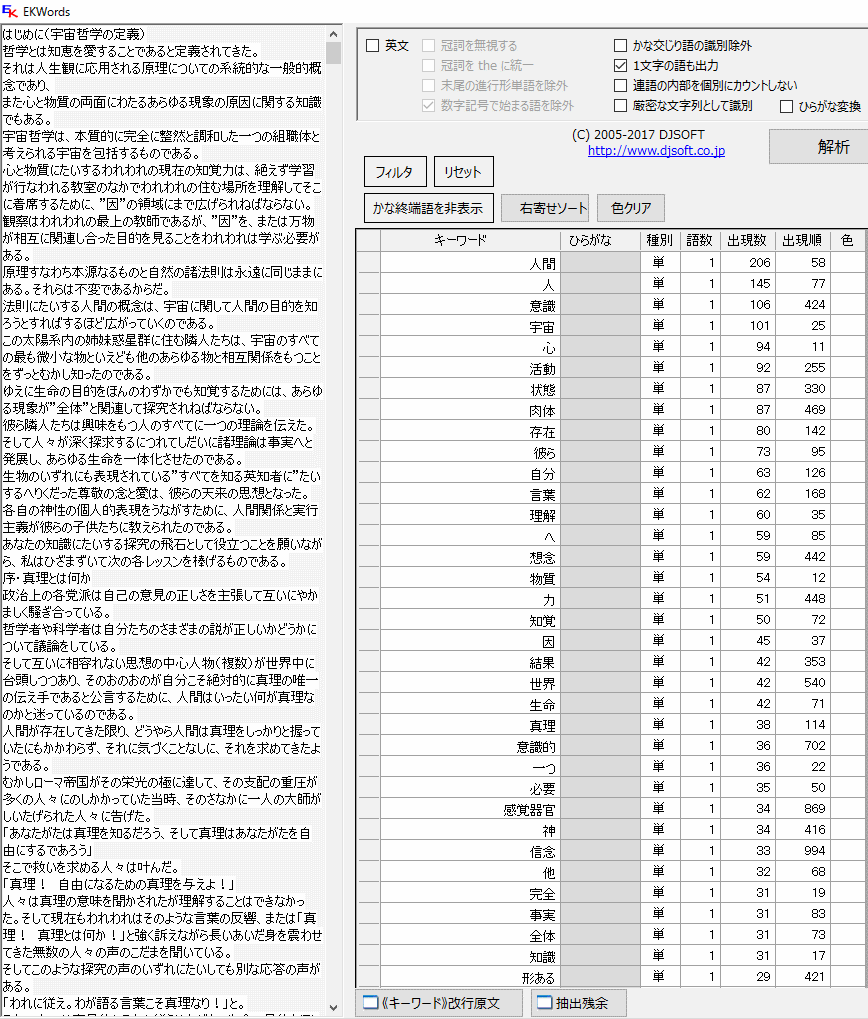
Task: Sort by ひらがな column header
Action: [600, 240]
